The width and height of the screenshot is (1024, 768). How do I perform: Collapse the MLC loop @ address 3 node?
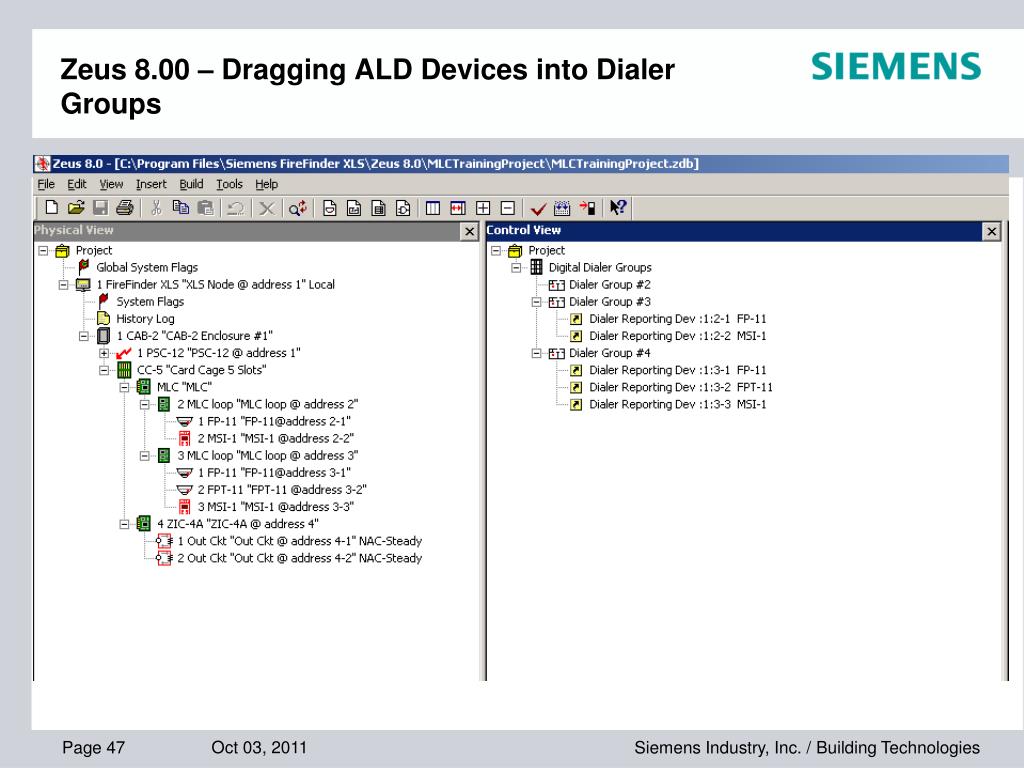pyautogui.click(x=144, y=456)
